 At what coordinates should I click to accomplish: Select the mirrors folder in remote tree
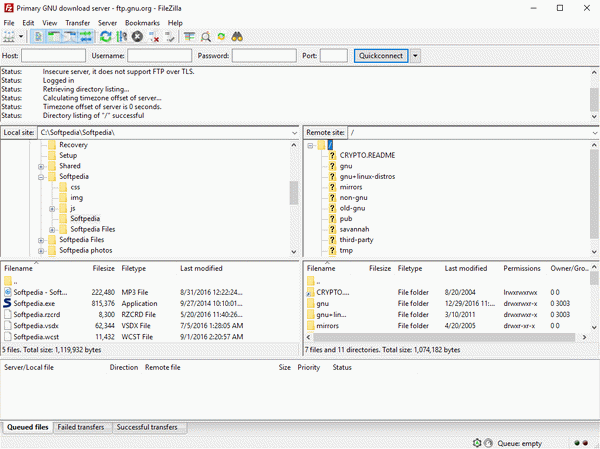point(351,187)
